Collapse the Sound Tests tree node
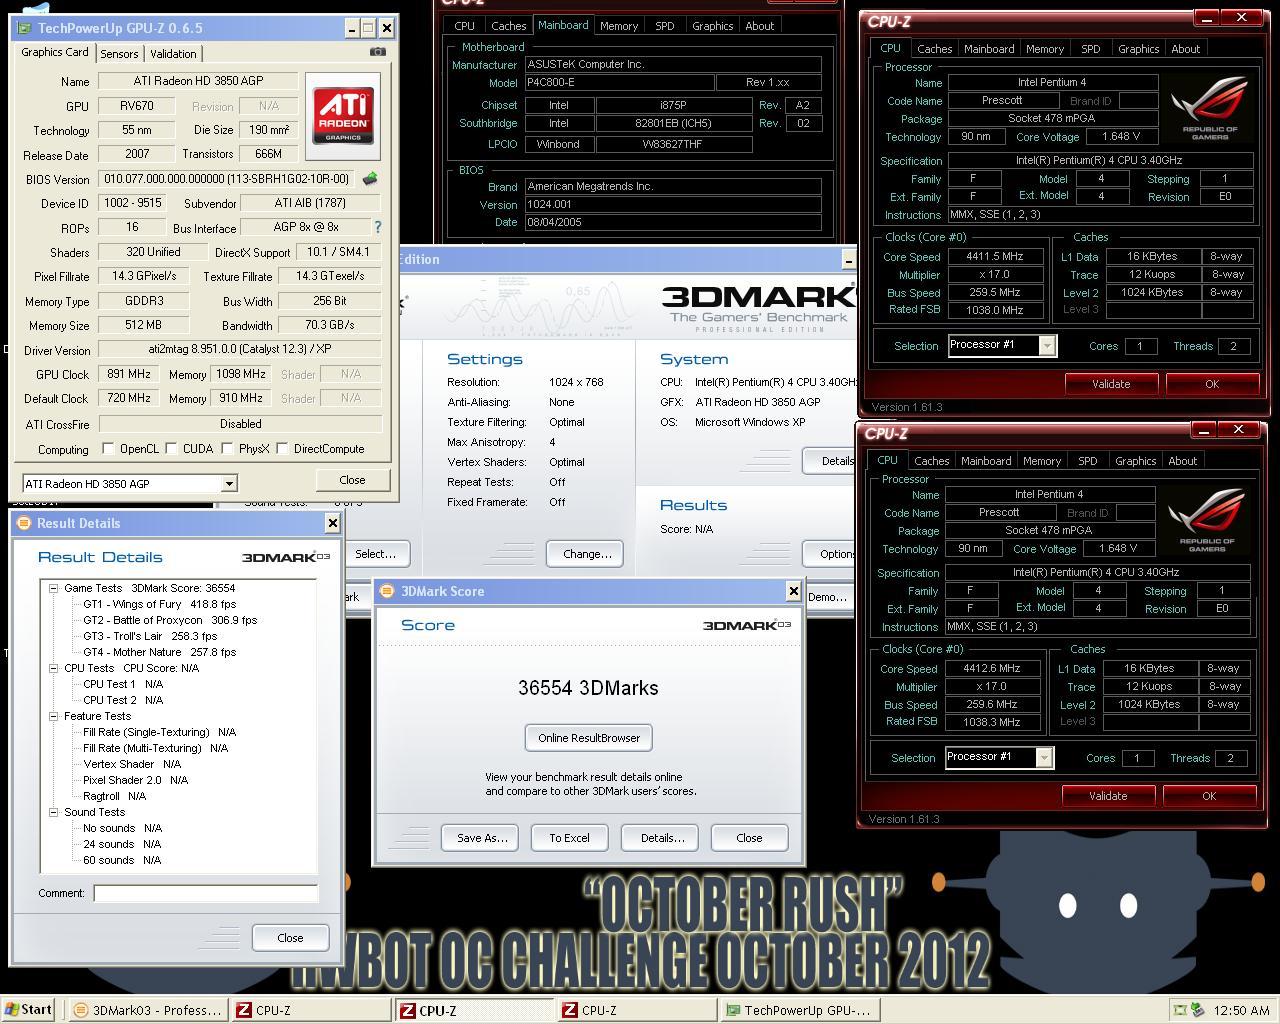Image resolution: width=1280 pixels, height=1024 pixels. click(x=54, y=812)
